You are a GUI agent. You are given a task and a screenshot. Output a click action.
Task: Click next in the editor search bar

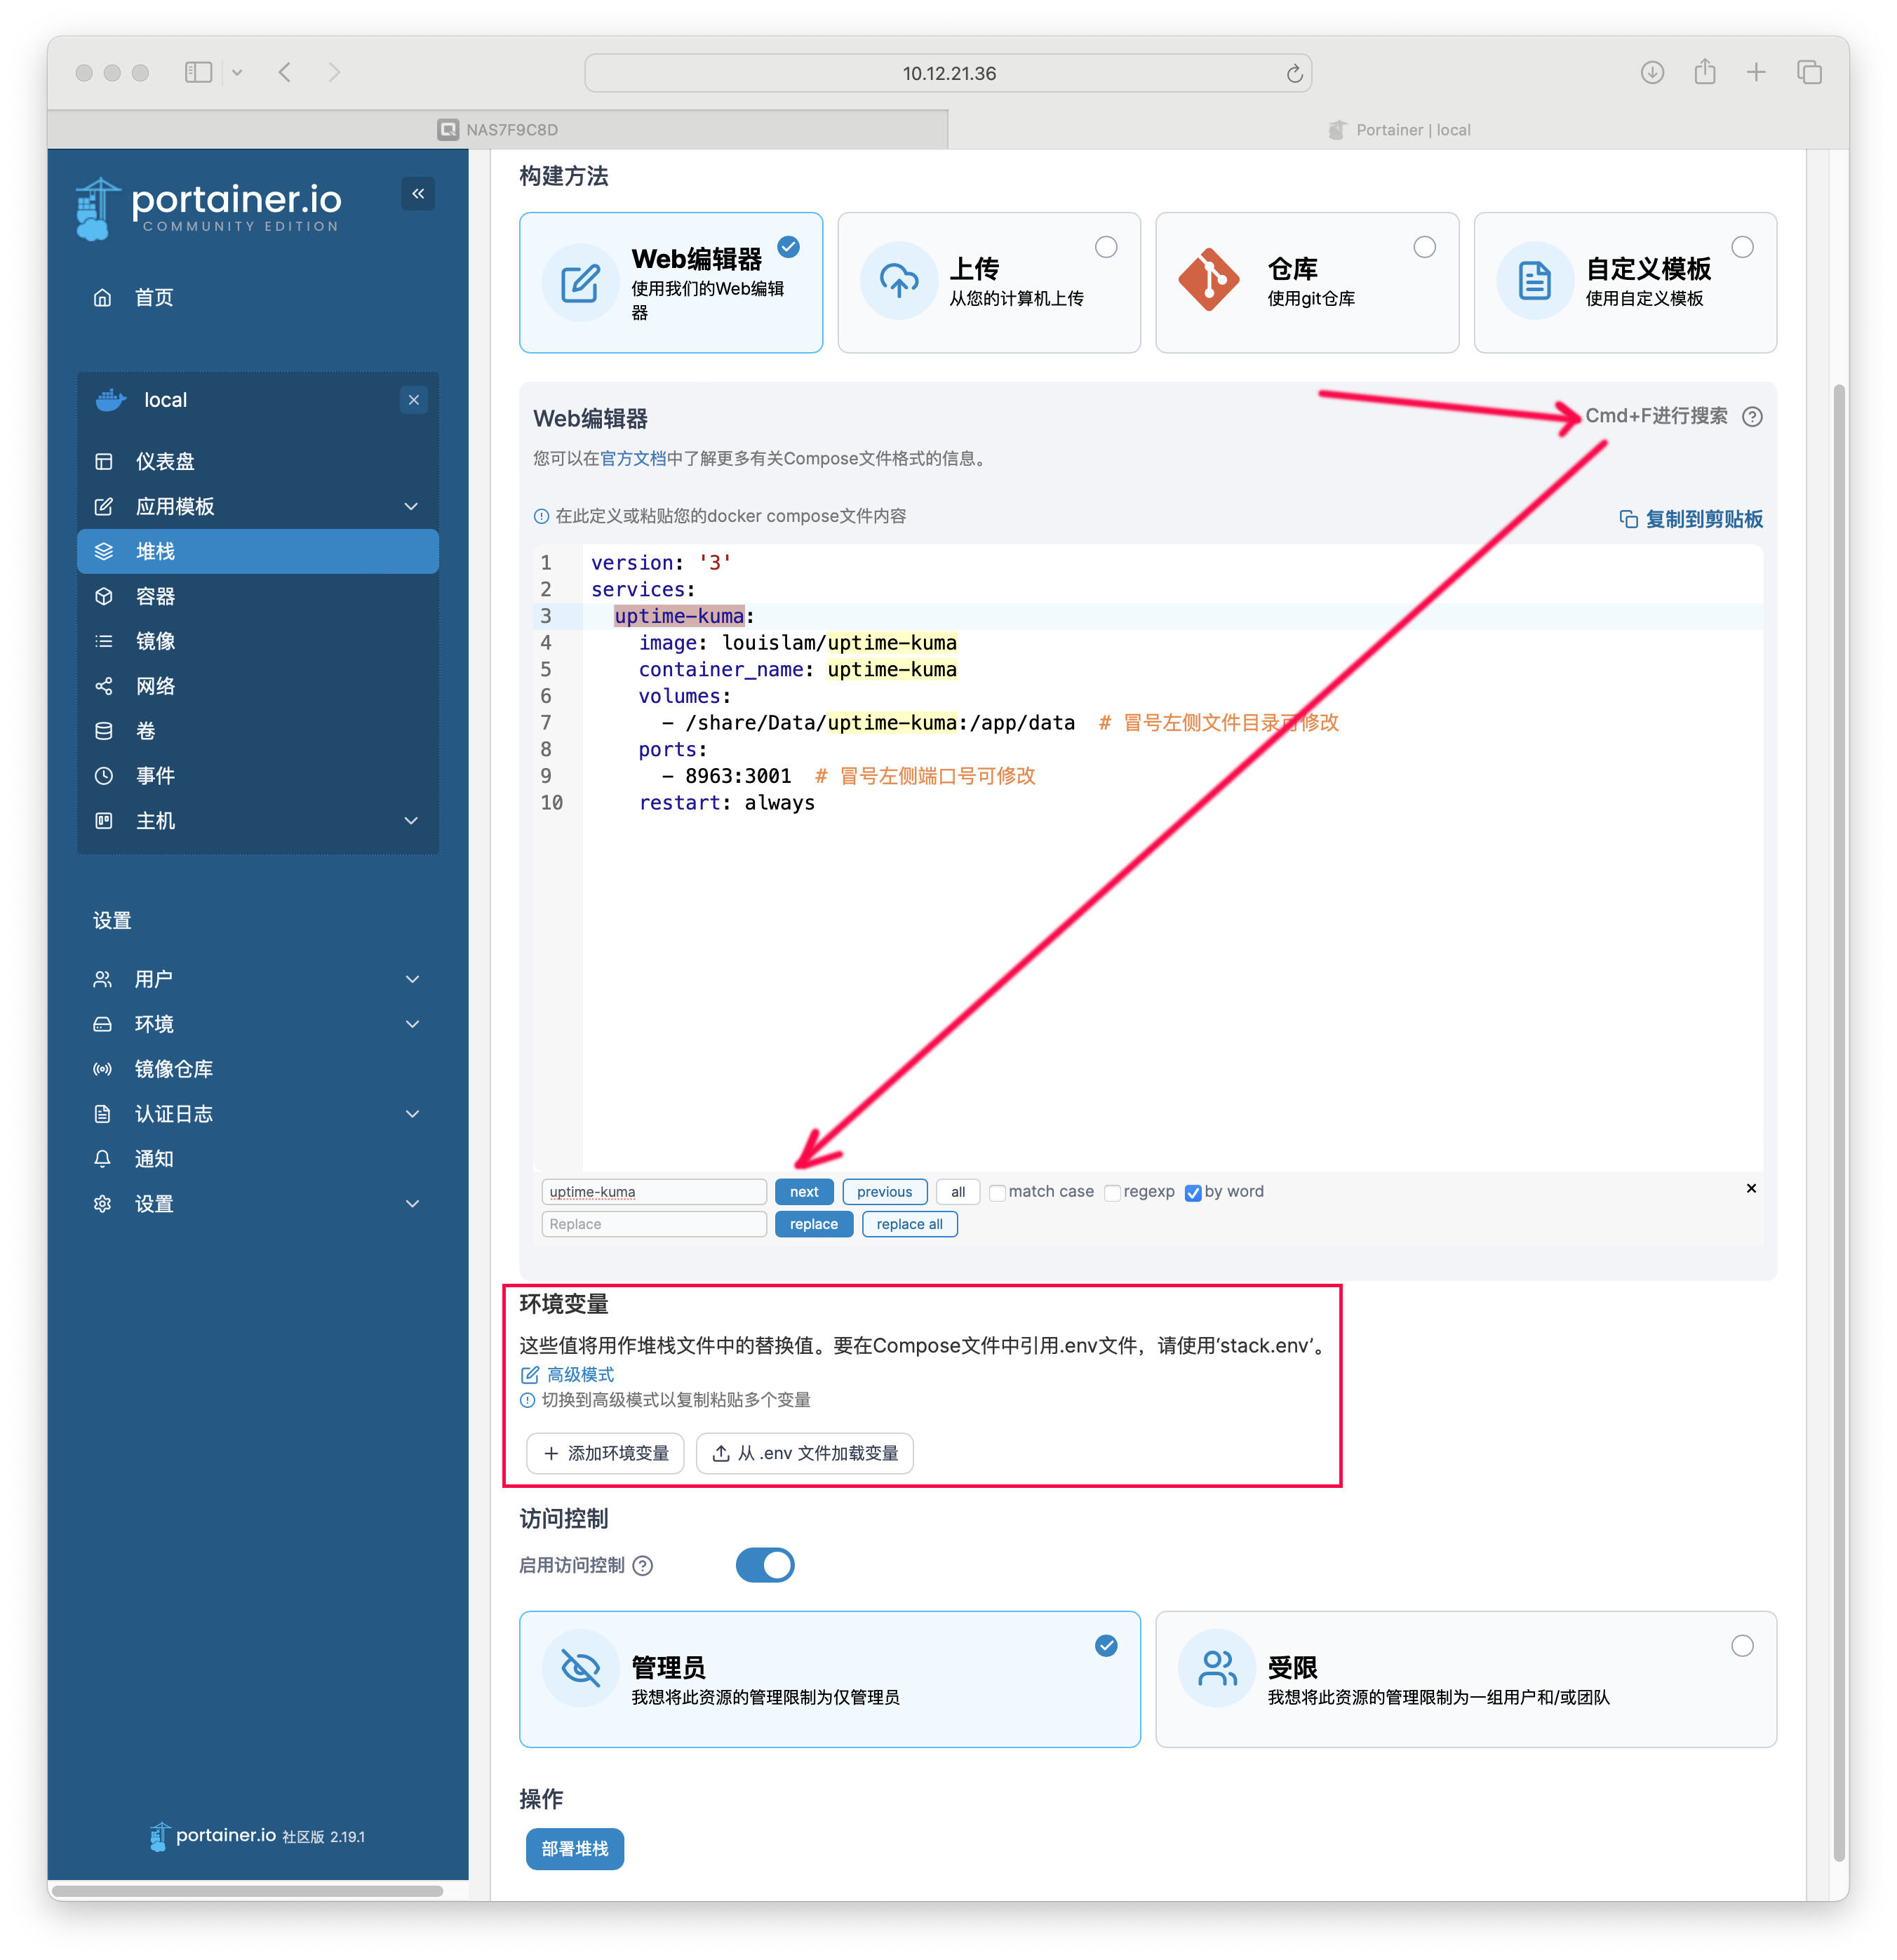804,1192
